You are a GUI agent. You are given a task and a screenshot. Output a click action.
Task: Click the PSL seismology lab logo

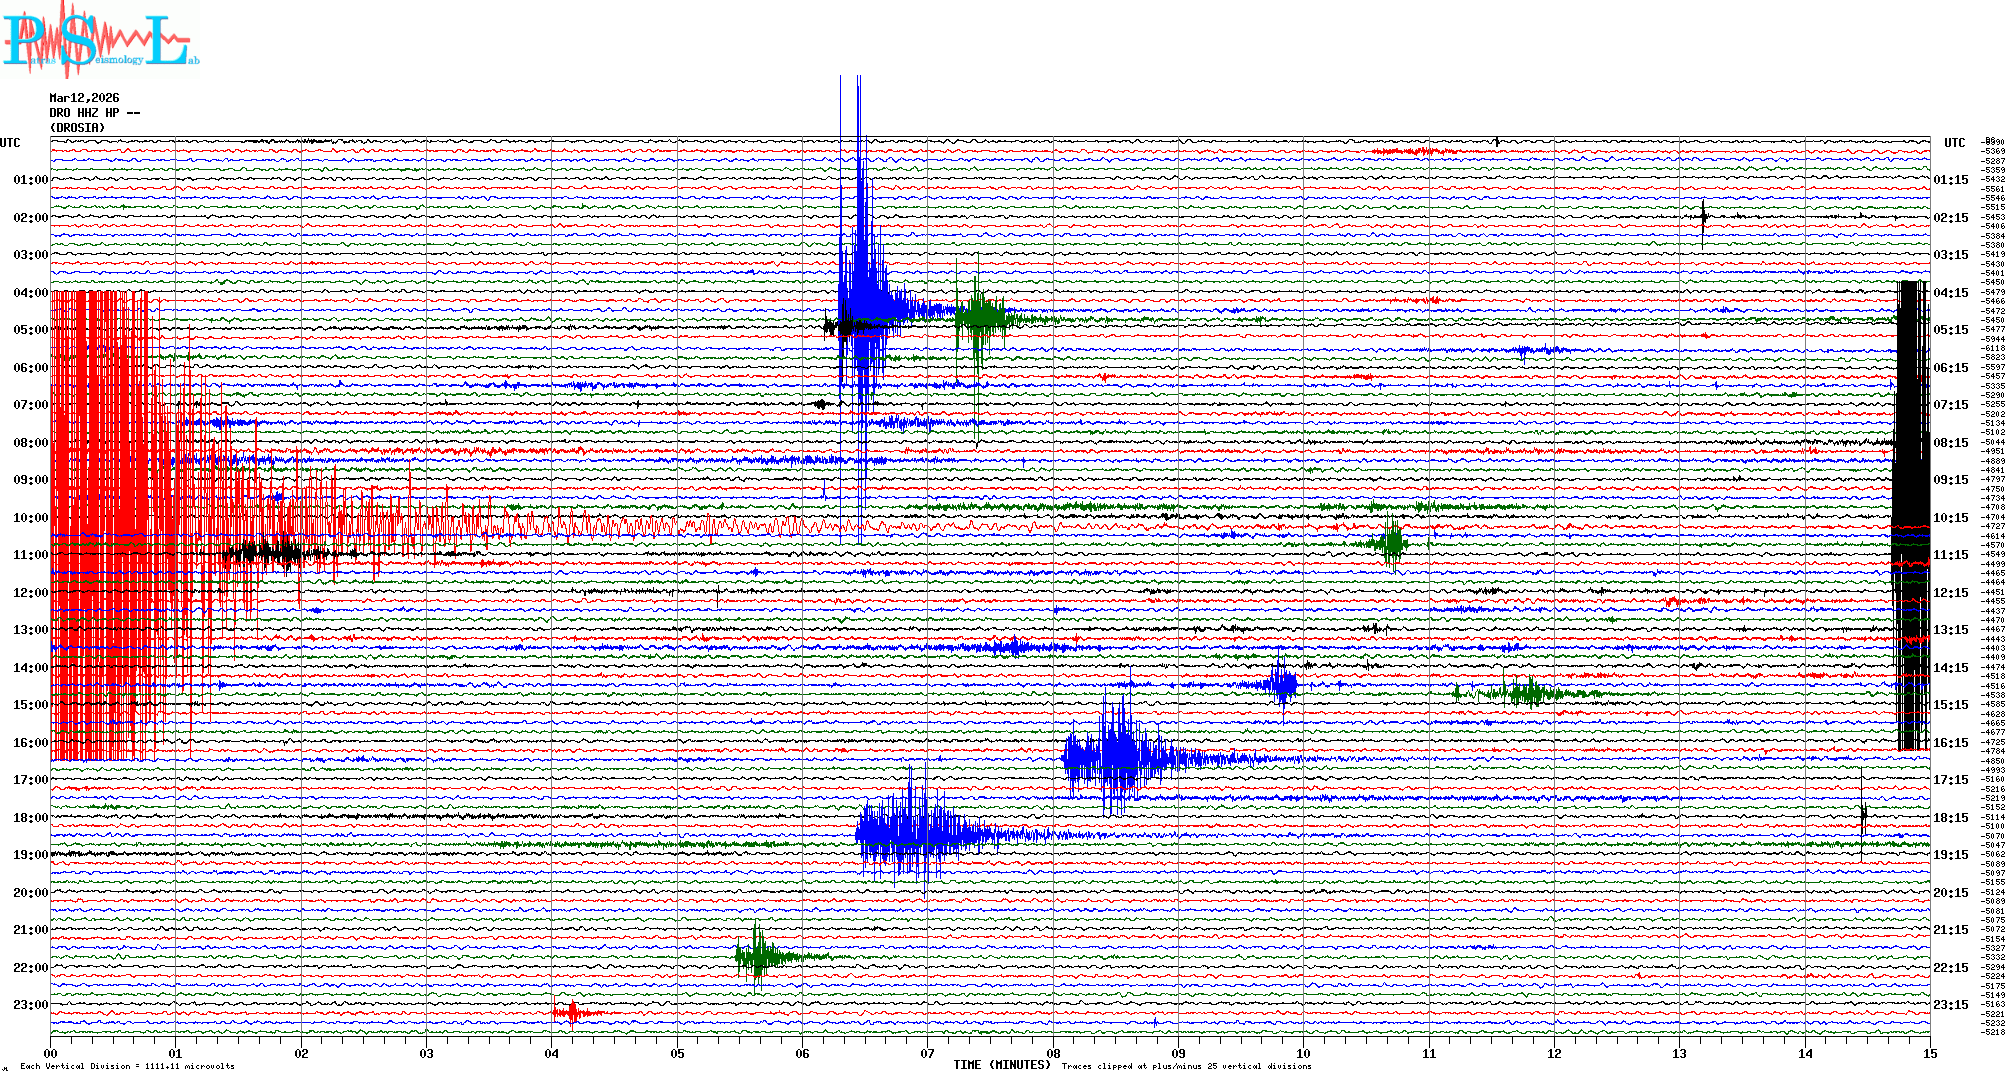tap(100, 40)
